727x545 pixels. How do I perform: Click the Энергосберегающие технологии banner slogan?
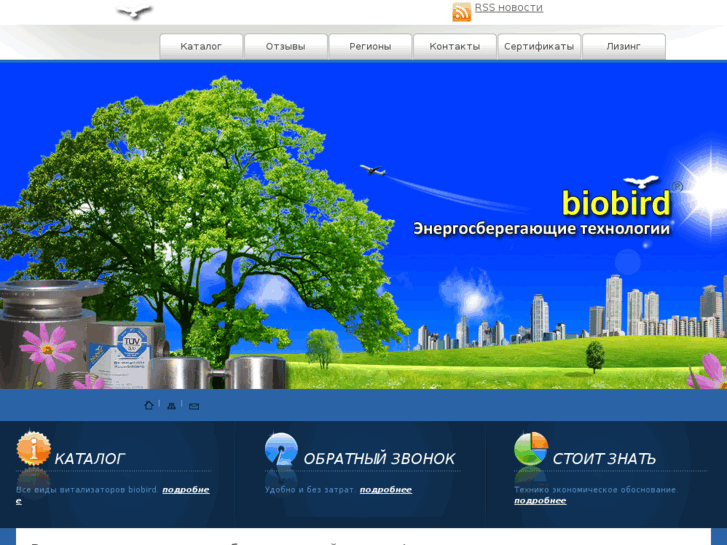542,229
